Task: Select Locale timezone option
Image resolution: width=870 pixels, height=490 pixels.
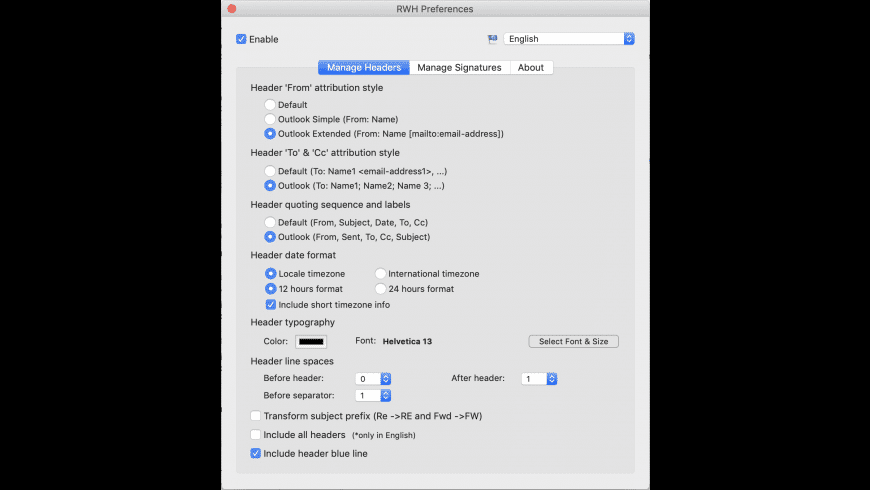Action: click(x=270, y=274)
